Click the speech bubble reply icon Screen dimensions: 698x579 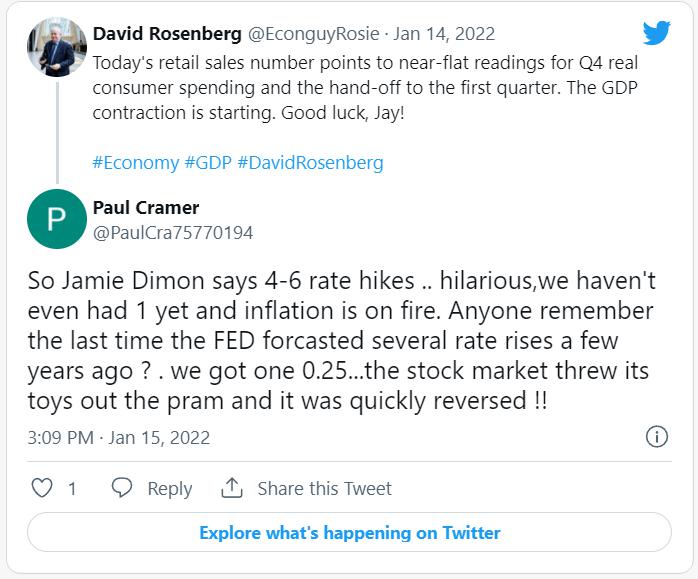pyautogui.click(x=122, y=488)
